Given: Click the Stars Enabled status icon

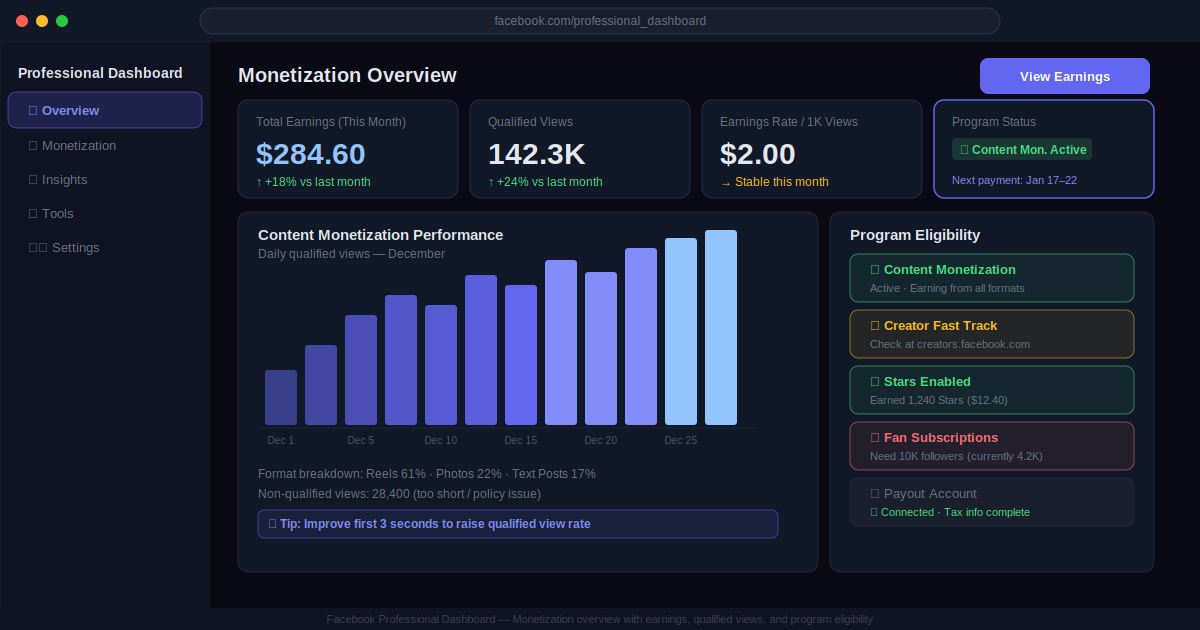Looking at the screenshot, I should 875,382.
